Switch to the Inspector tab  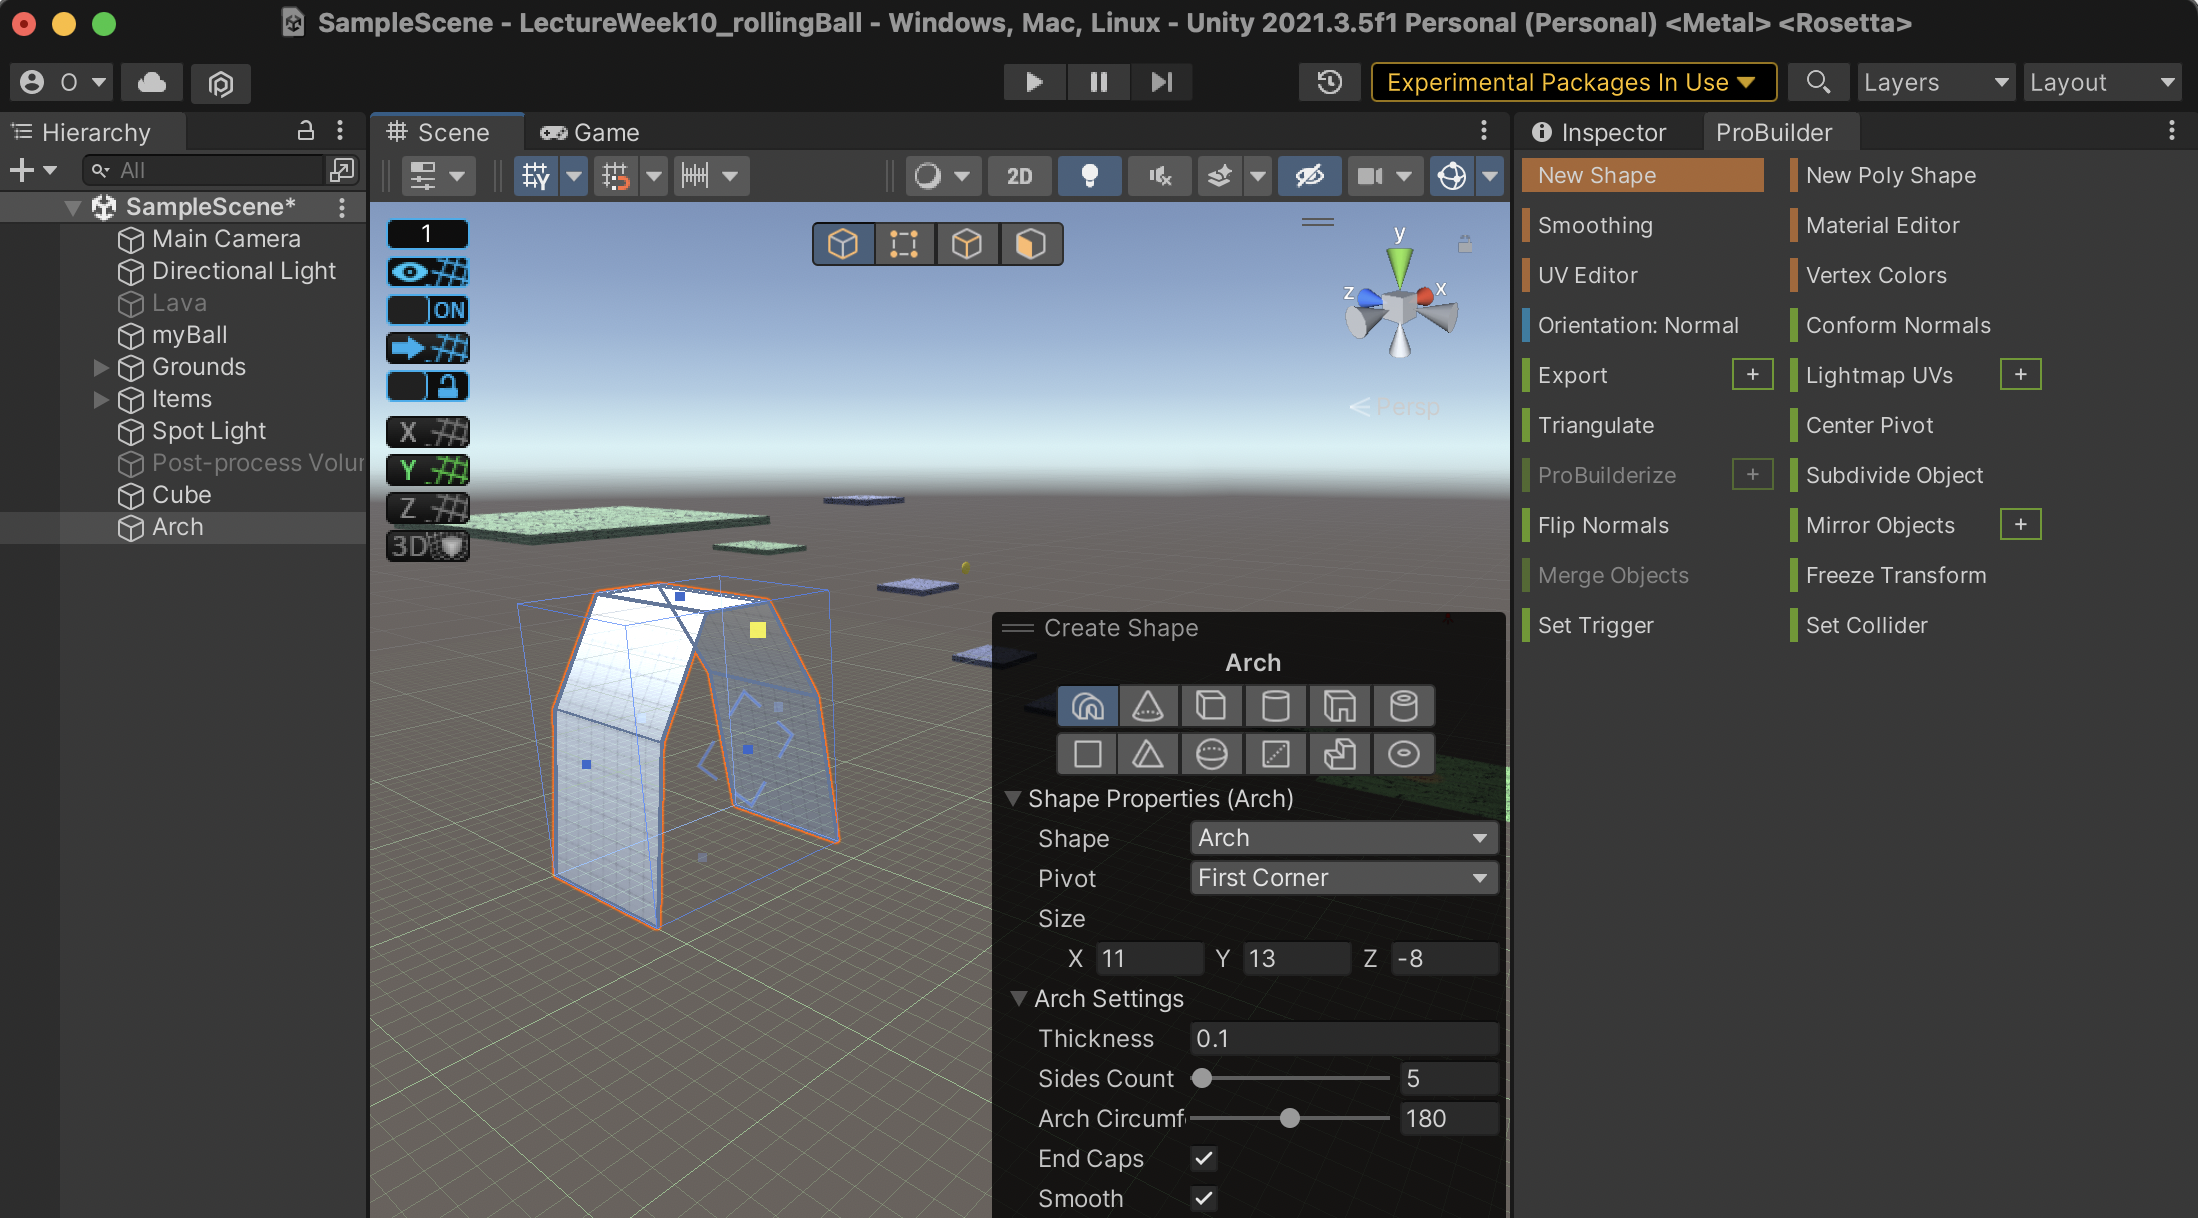[1598, 132]
